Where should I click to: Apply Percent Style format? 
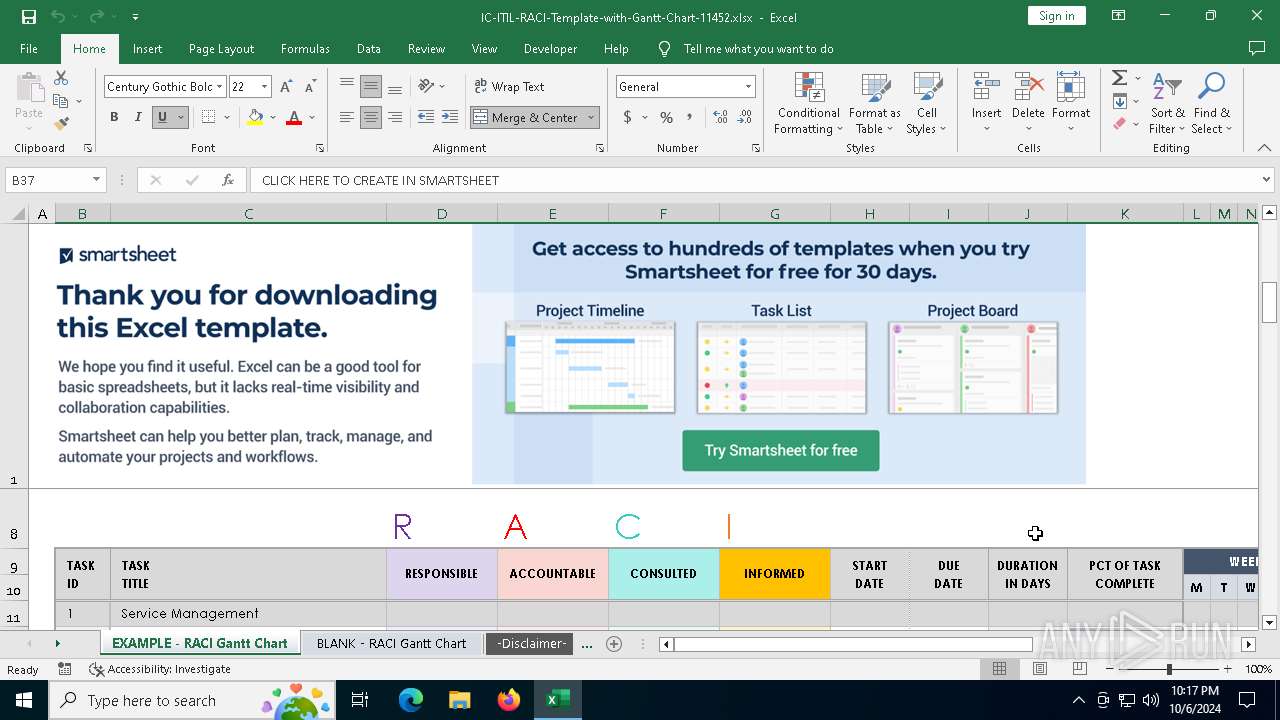pyautogui.click(x=666, y=117)
